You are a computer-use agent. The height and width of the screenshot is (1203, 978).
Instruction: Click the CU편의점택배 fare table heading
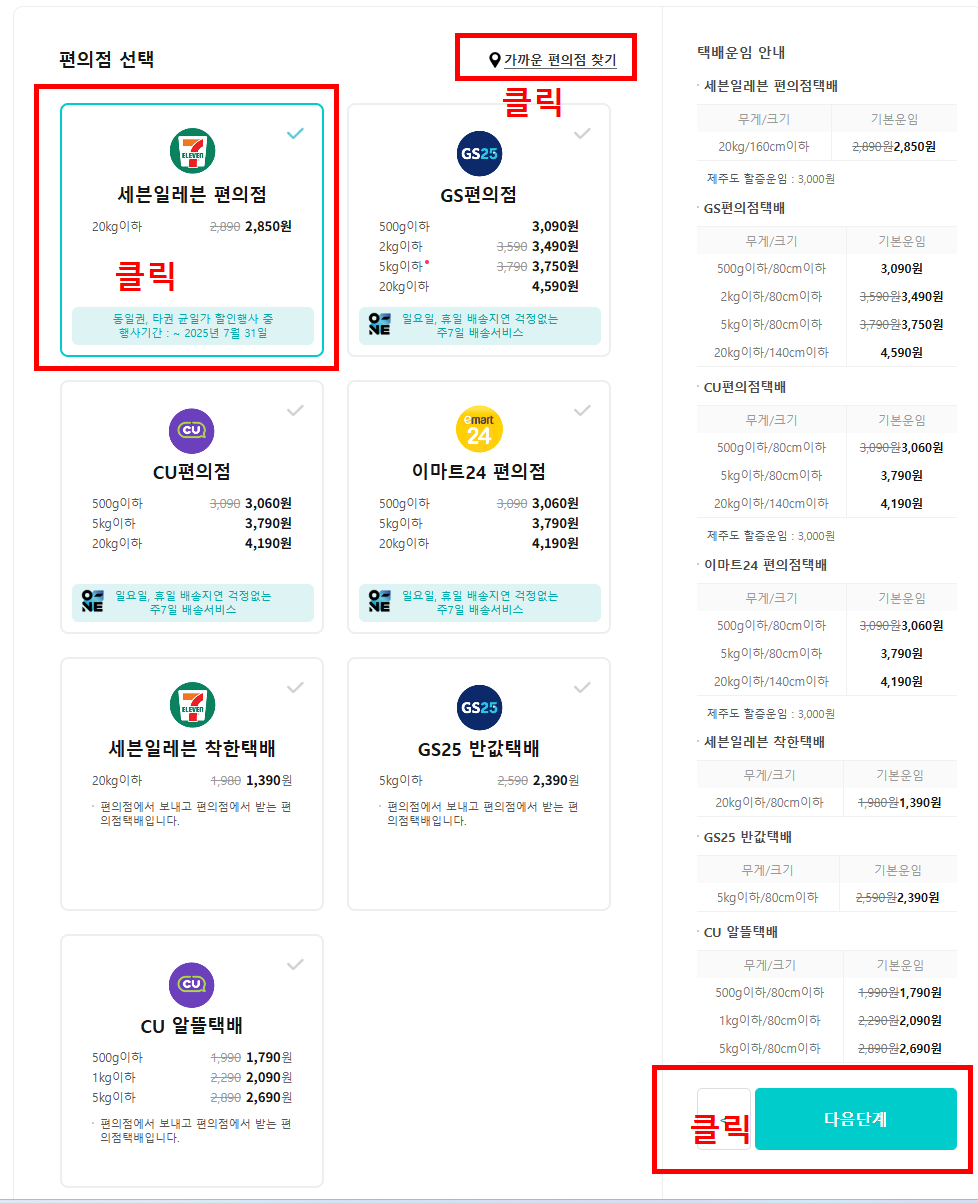[745, 386]
